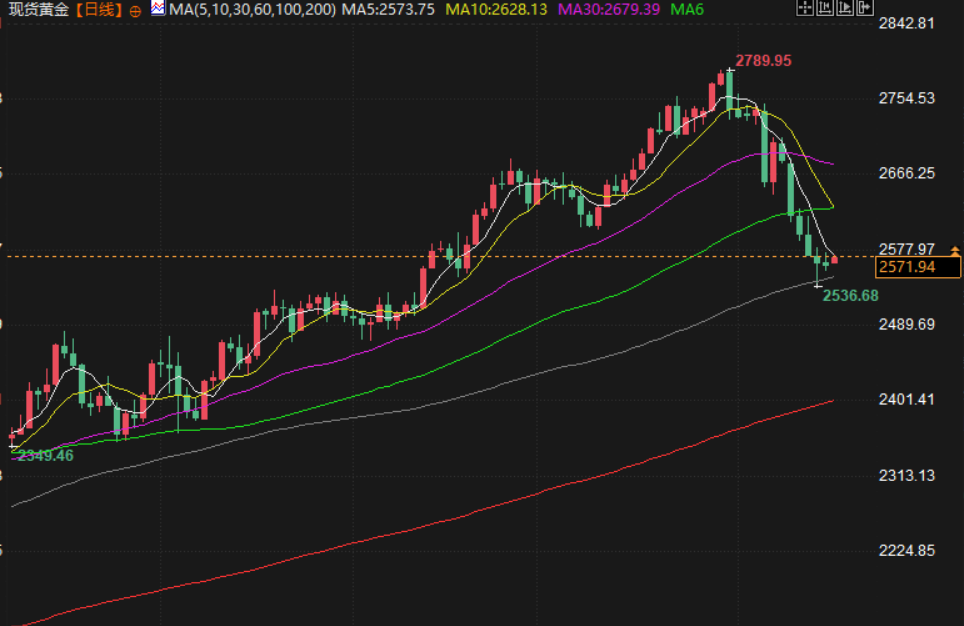Click the latest red candlestick near 2571
The height and width of the screenshot is (626, 964).
tap(834, 260)
